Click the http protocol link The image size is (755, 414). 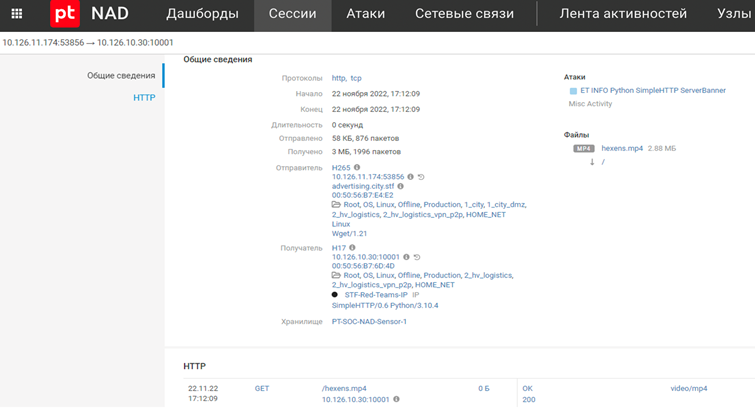pyautogui.click(x=338, y=78)
